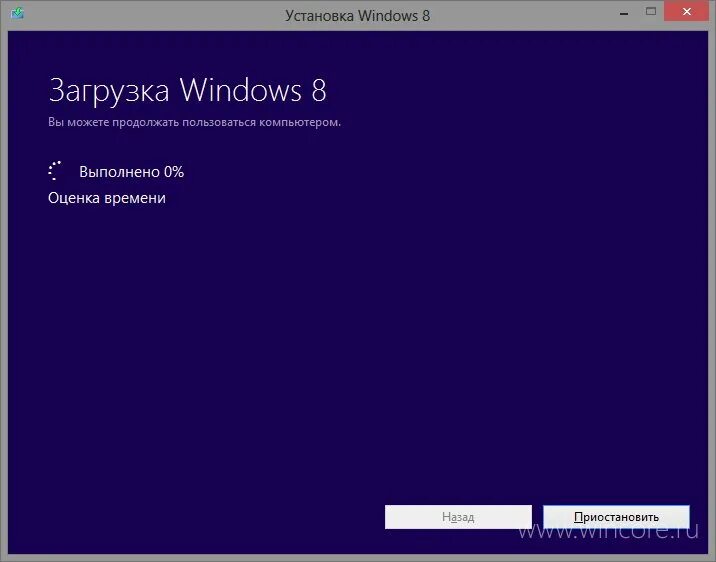Open the setup icon in title bar
The height and width of the screenshot is (562, 716).
[x=17, y=13]
